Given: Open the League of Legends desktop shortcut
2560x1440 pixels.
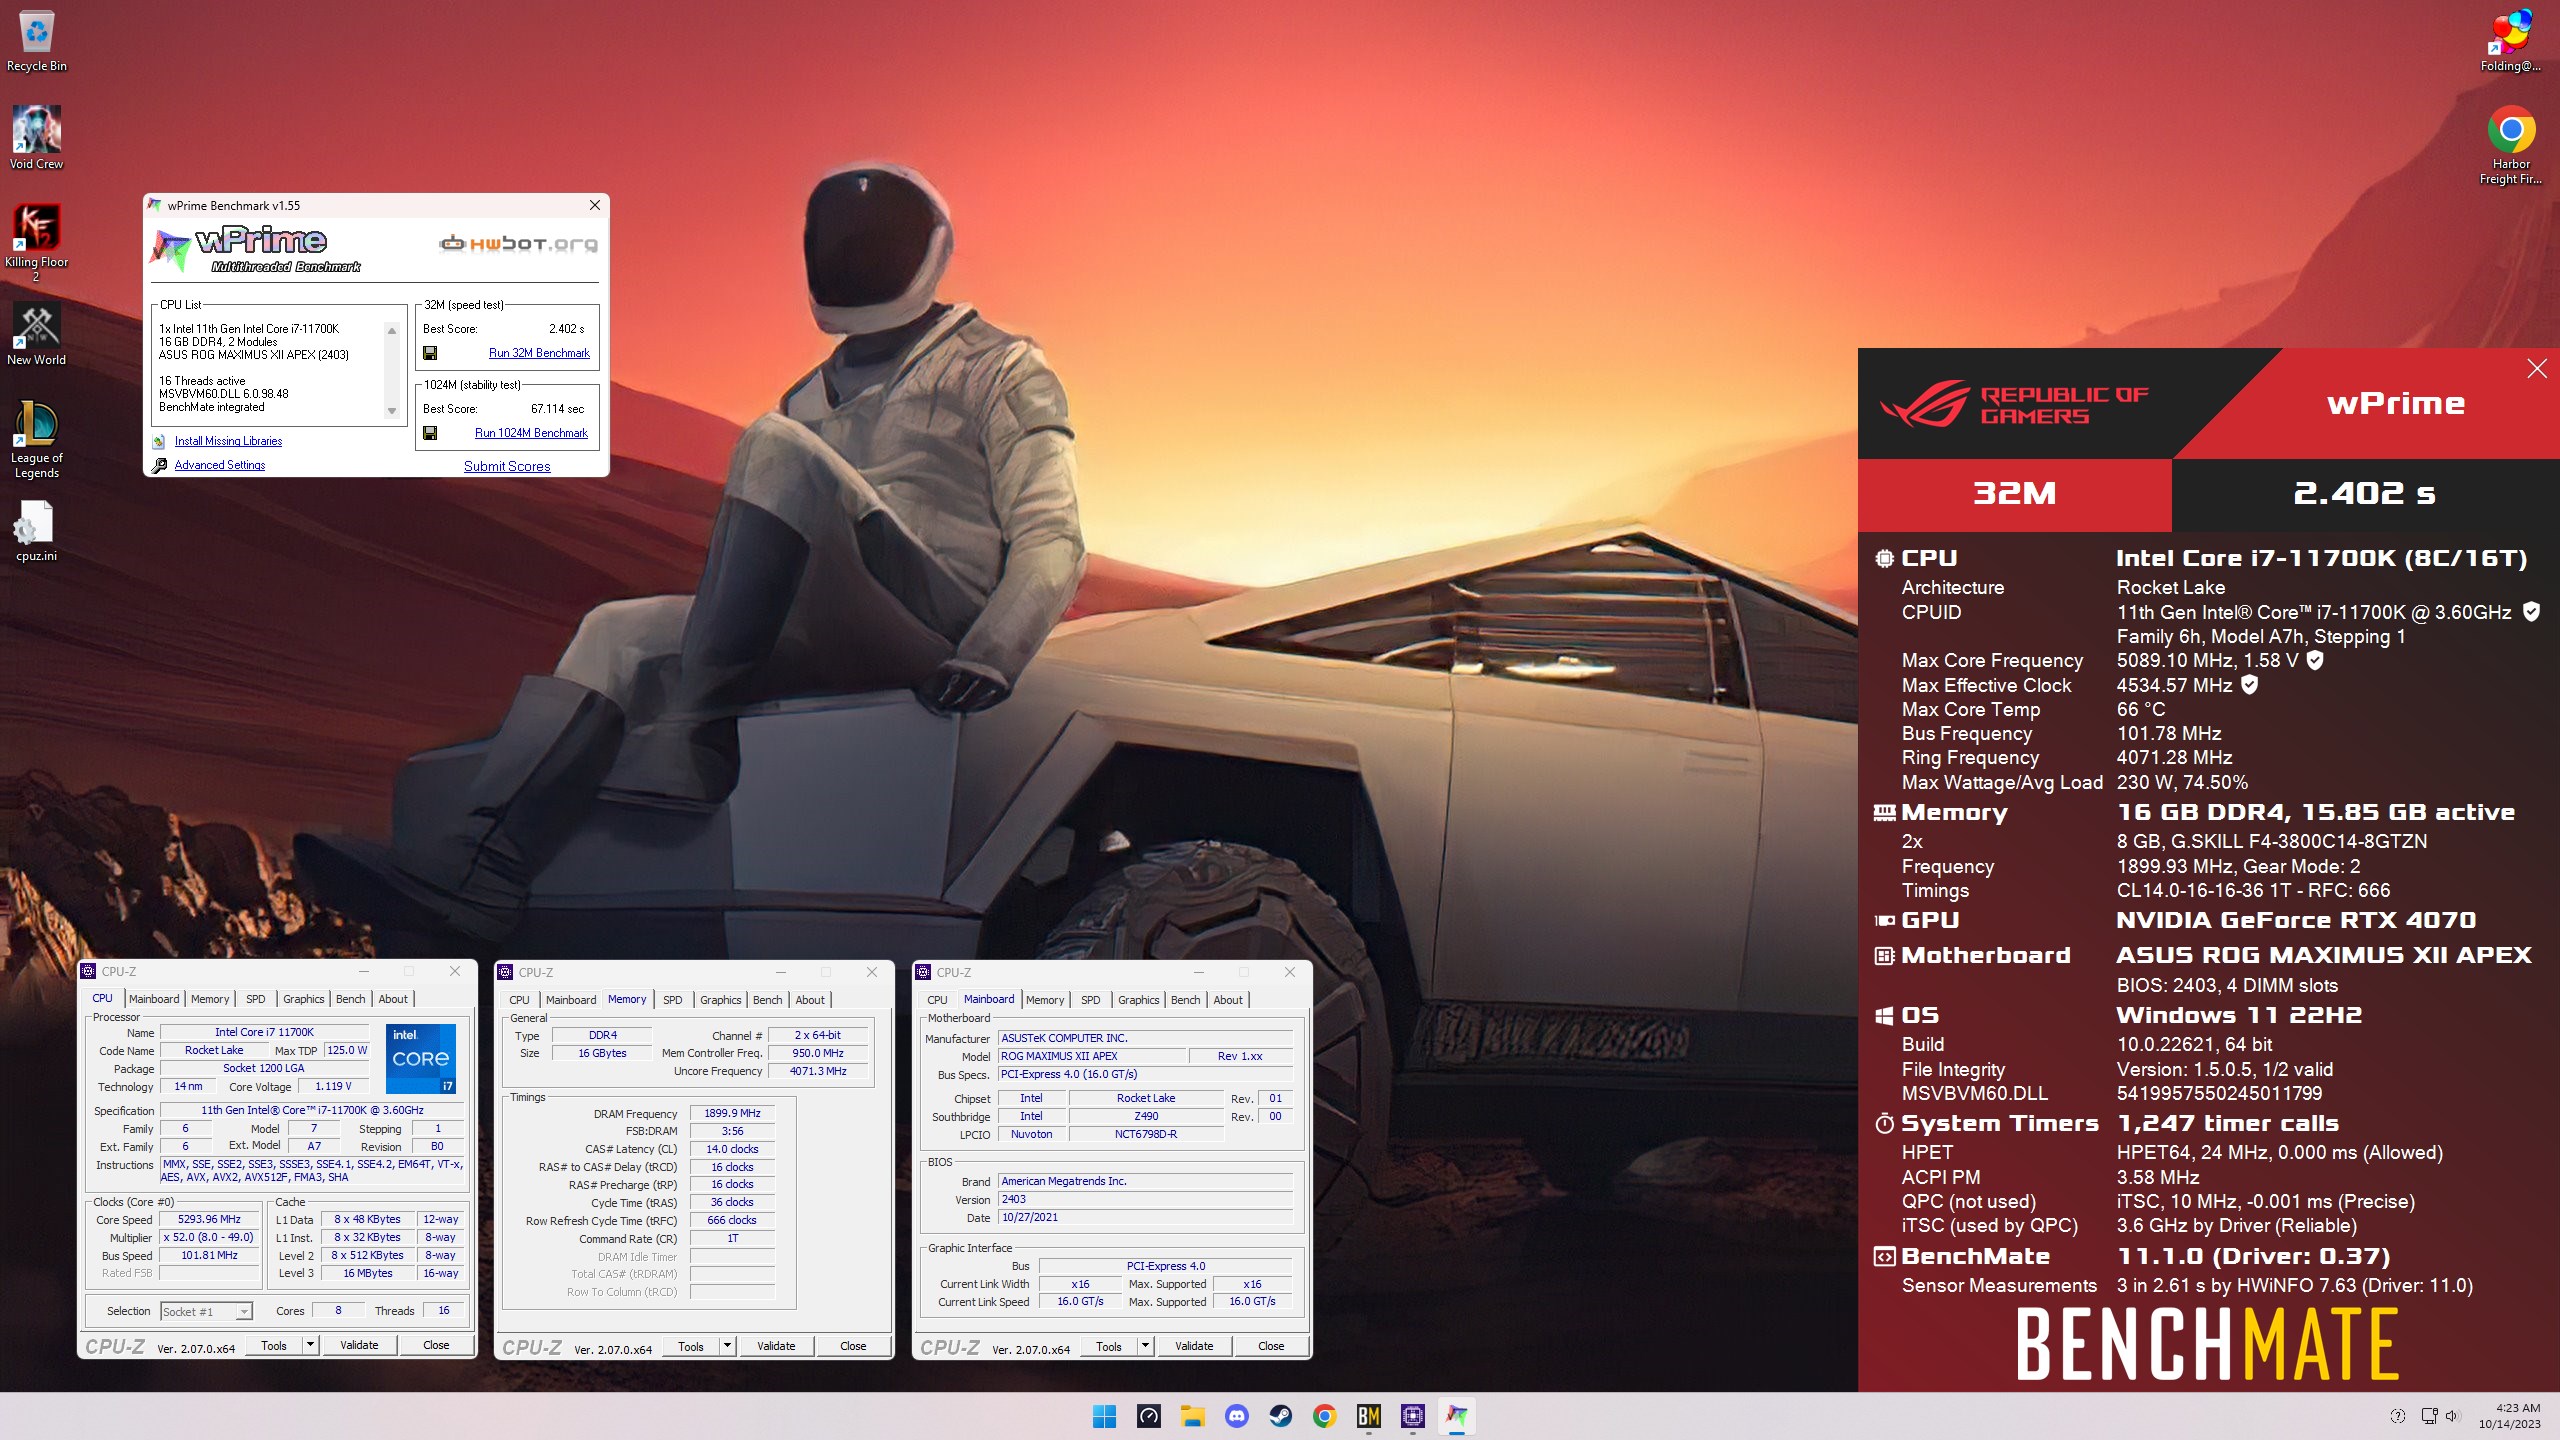Looking at the screenshot, I should tap(37, 440).
